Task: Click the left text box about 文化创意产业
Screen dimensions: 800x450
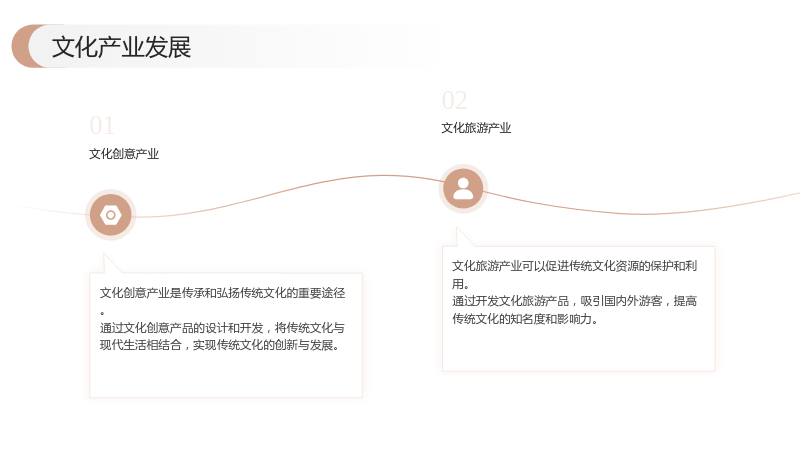Action: pyautogui.click(x=226, y=335)
